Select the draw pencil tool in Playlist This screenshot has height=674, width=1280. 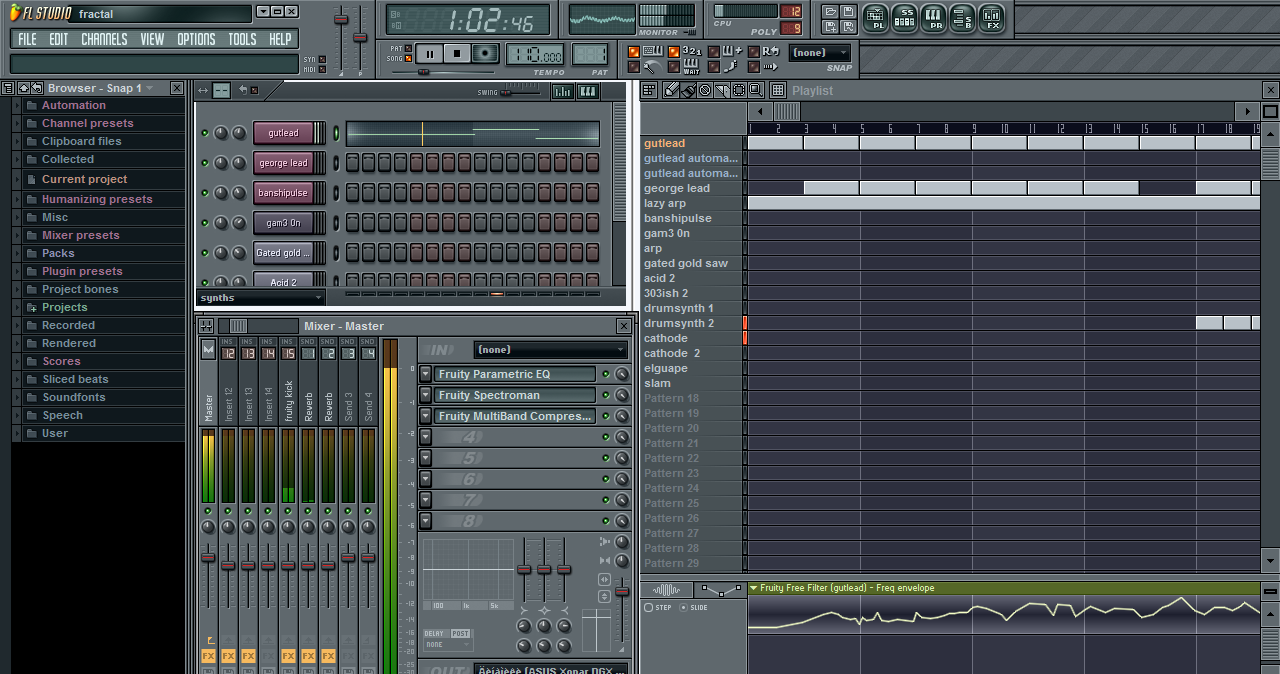pos(671,90)
